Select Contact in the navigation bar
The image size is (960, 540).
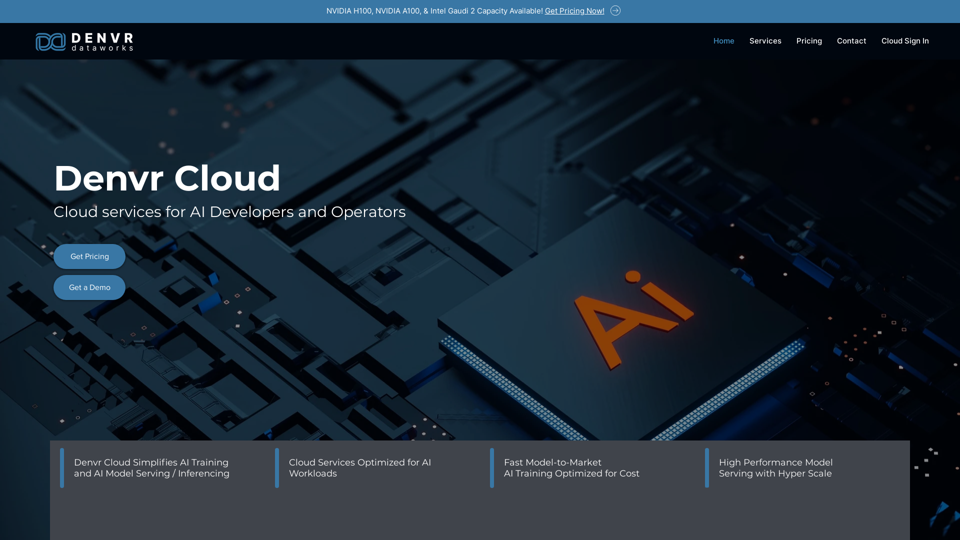click(x=851, y=41)
